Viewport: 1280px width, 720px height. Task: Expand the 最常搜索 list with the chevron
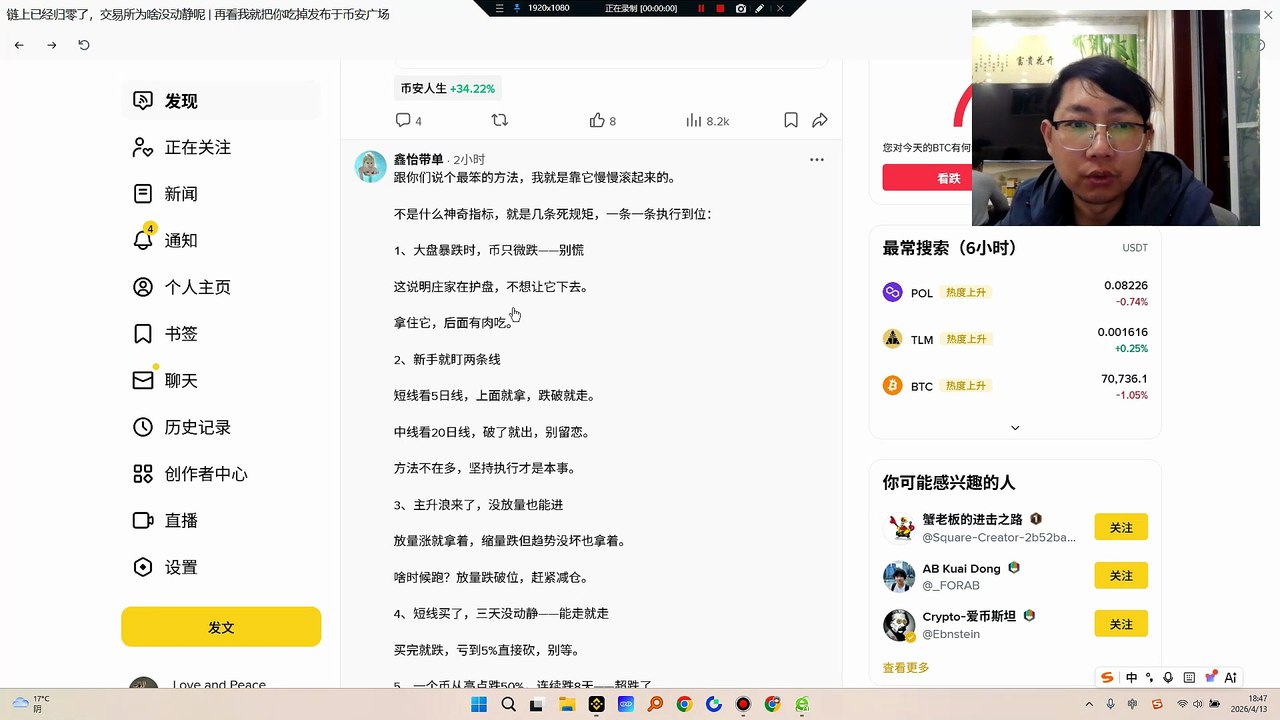(1015, 428)
